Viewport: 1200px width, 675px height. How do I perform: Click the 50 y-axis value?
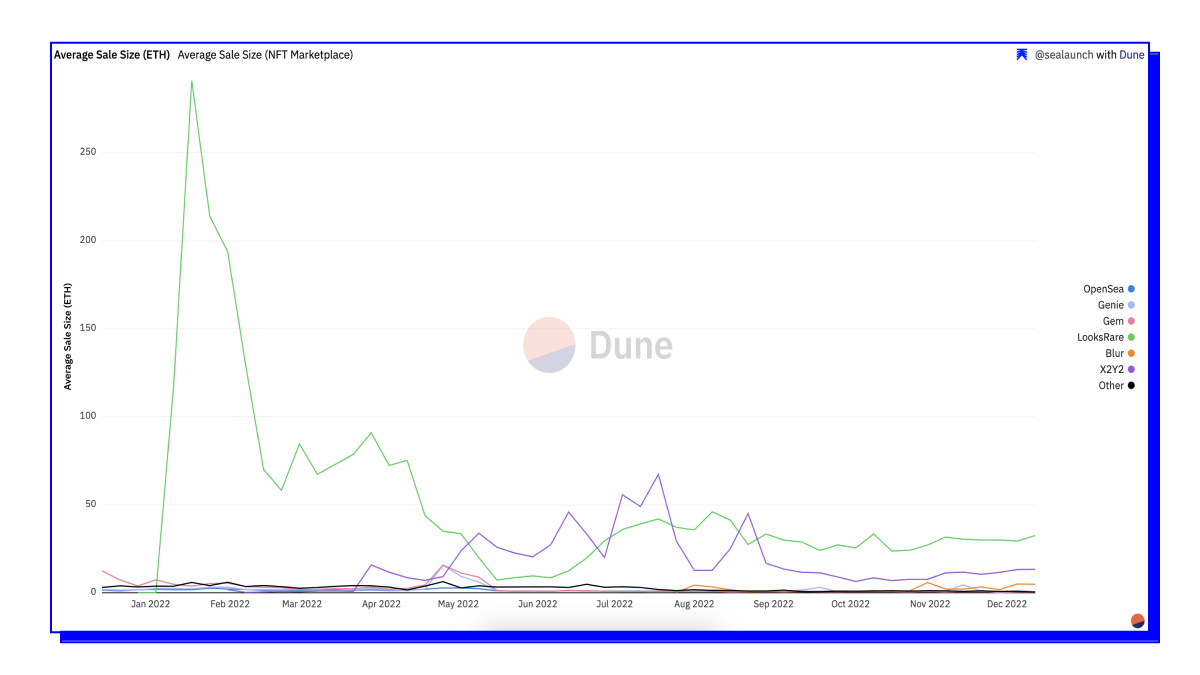pyautogui.click(x=91, y=504)
